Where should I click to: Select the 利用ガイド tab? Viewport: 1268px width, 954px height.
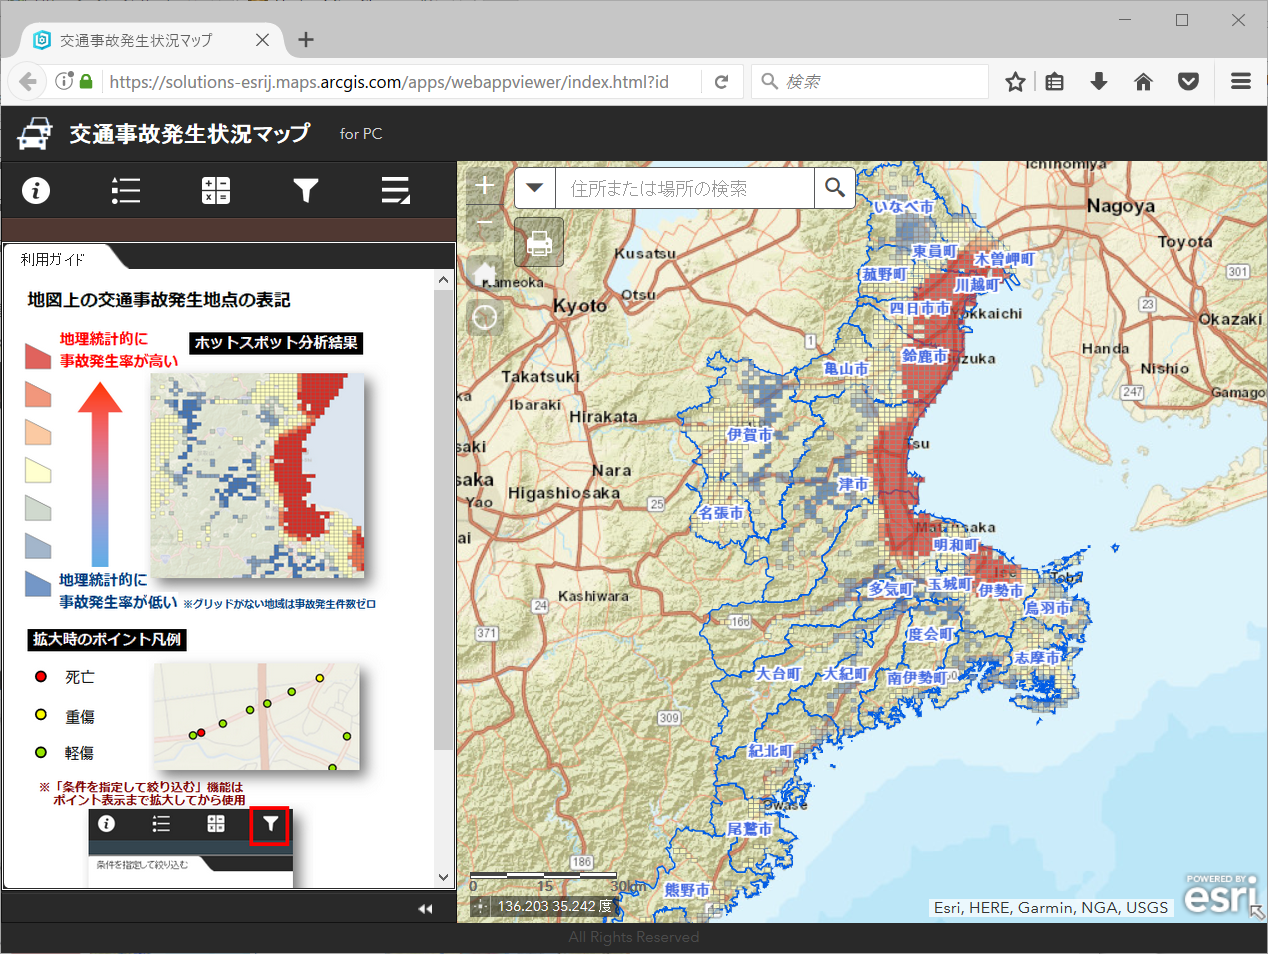pyautogui.click(x=54, y=259)
